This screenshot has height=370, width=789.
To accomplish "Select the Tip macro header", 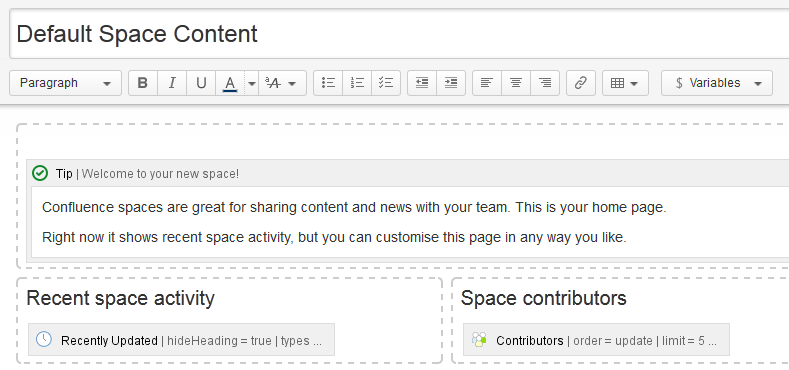I will click(408, 174).
